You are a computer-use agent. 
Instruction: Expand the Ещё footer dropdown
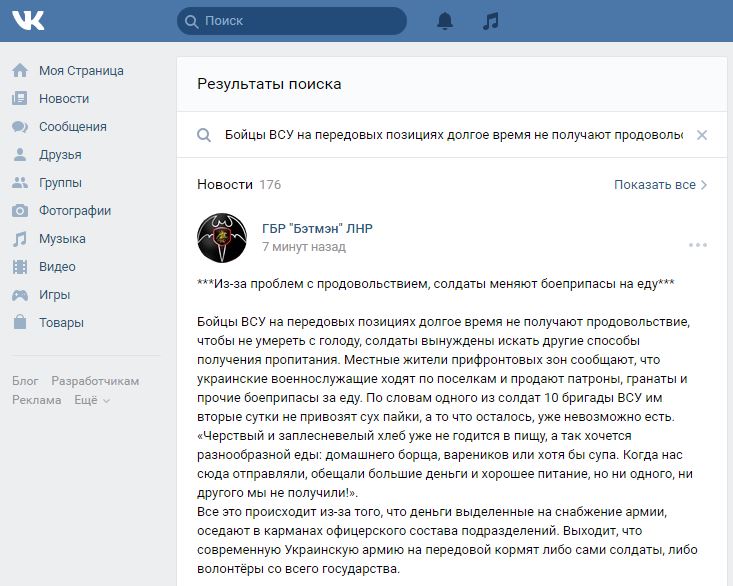pos(91,400)
